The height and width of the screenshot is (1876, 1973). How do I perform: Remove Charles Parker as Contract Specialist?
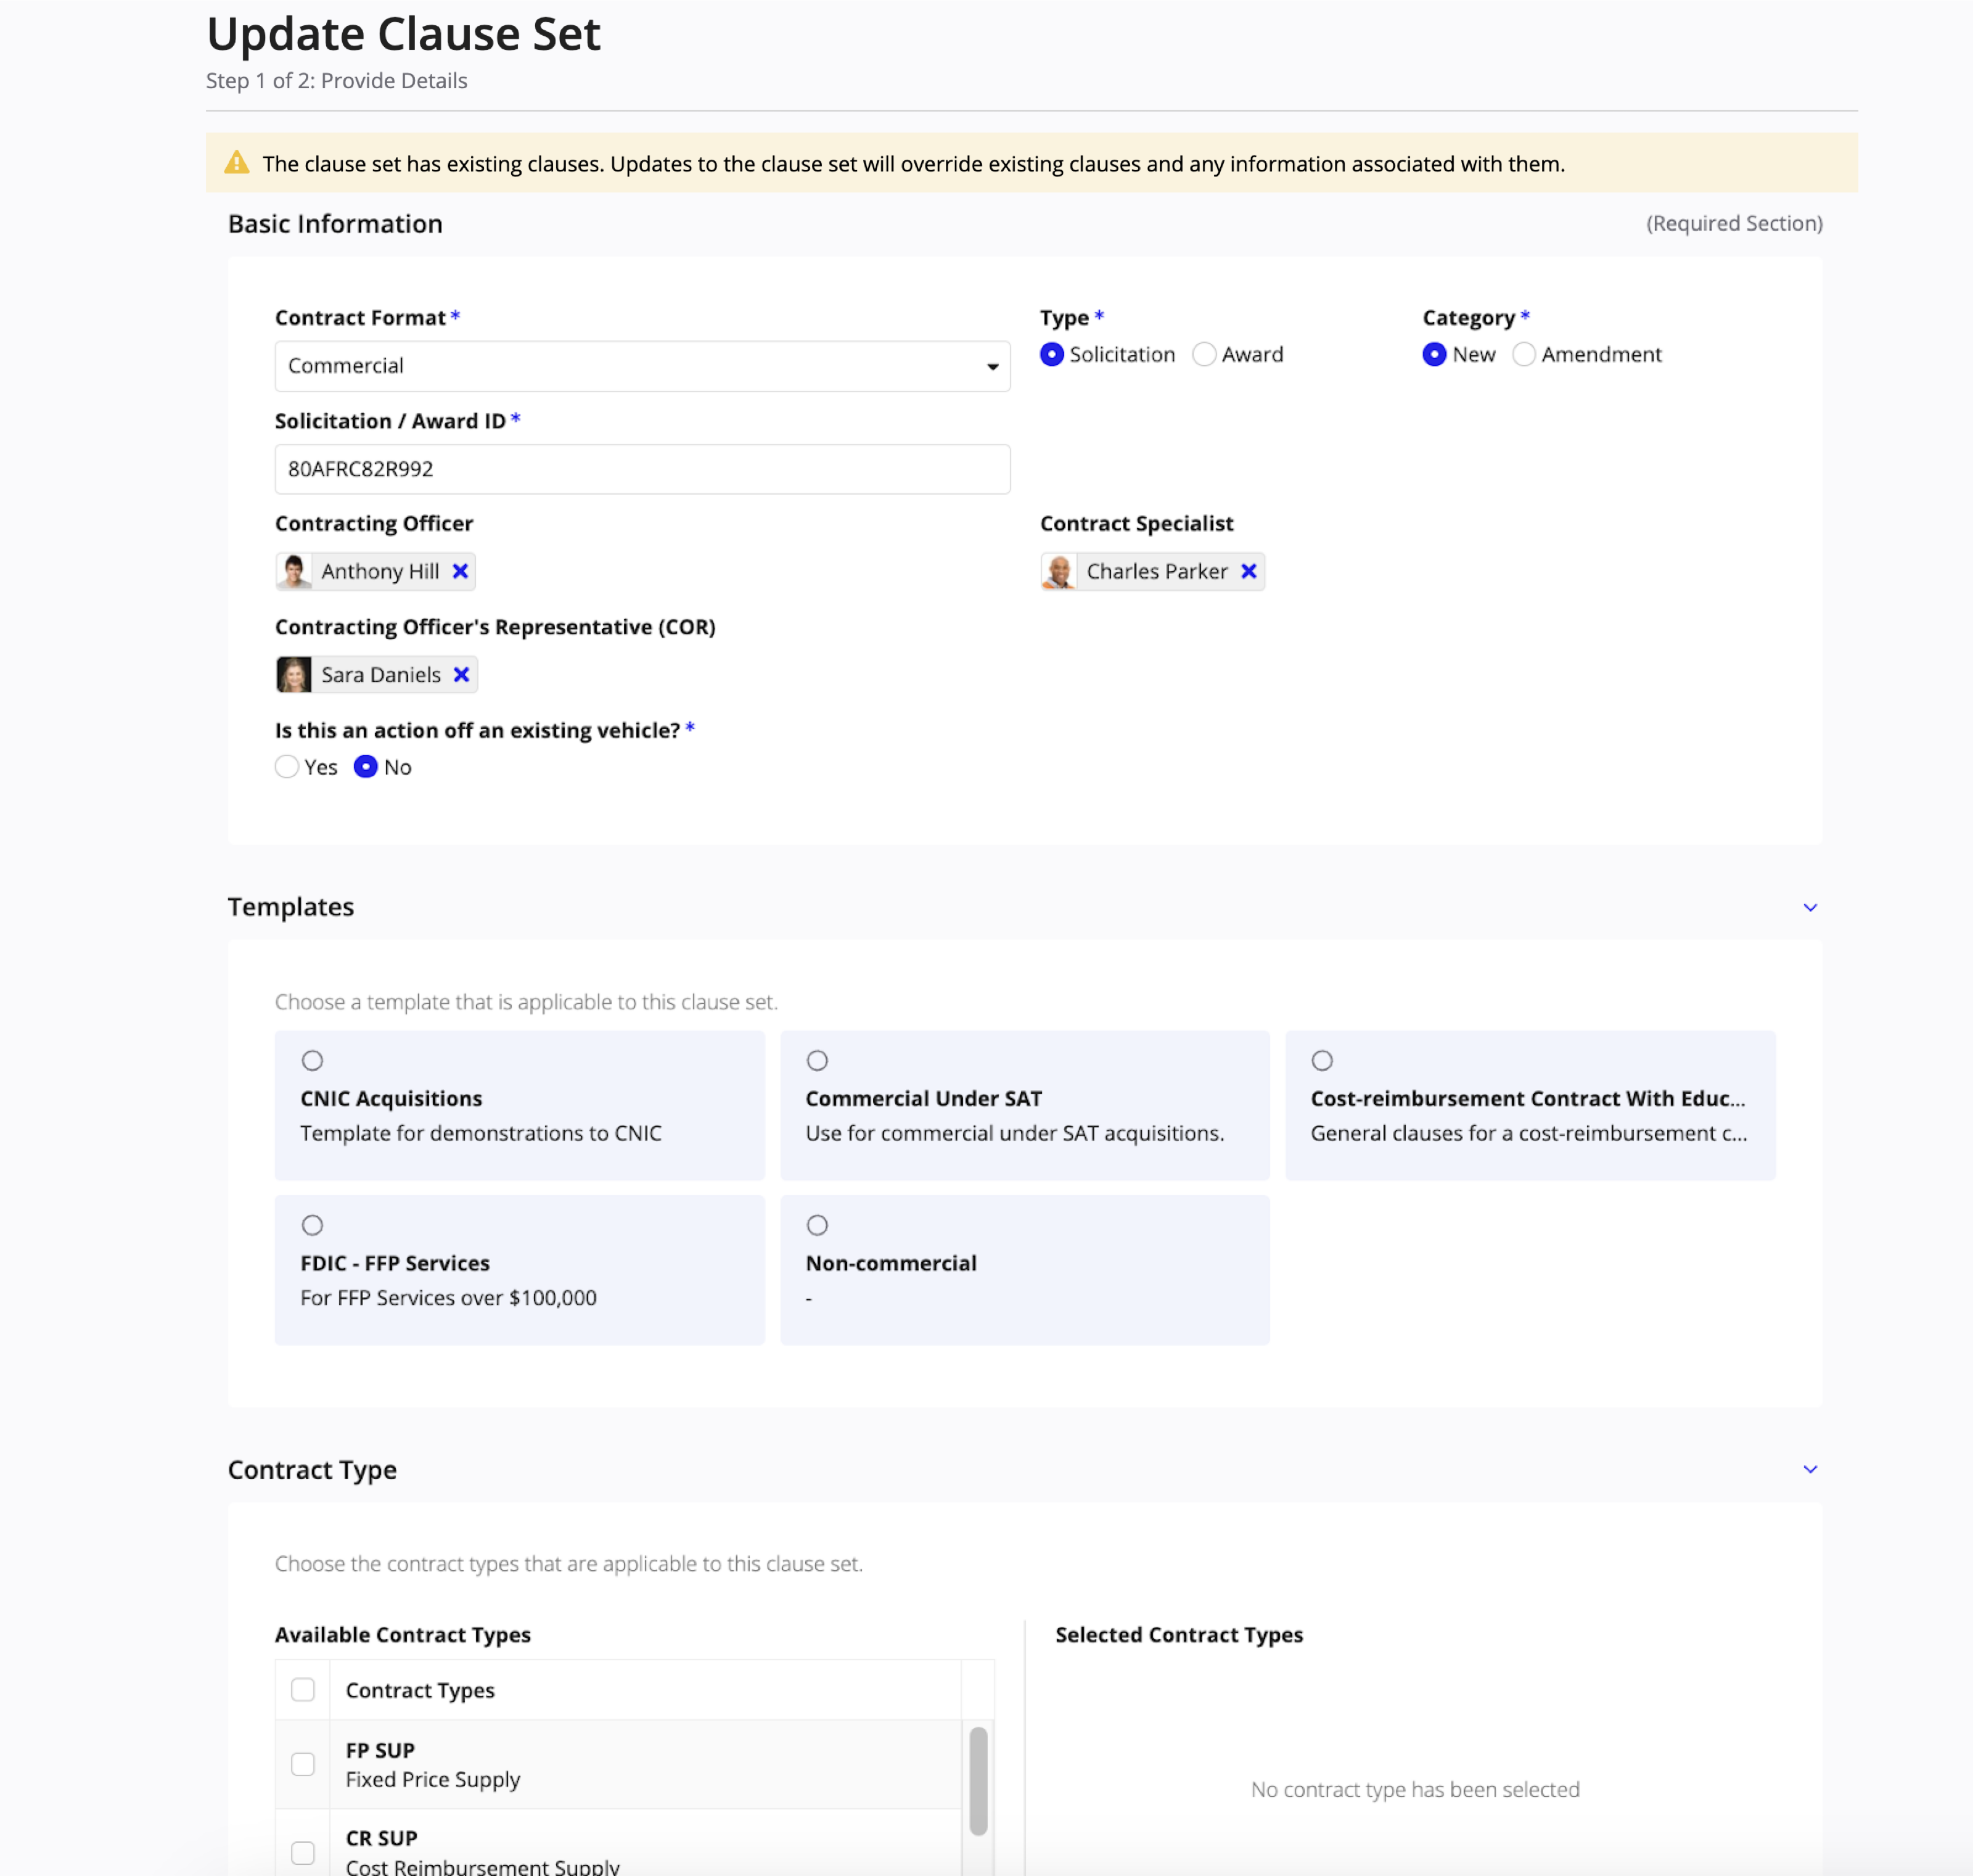click(1248, 571)
